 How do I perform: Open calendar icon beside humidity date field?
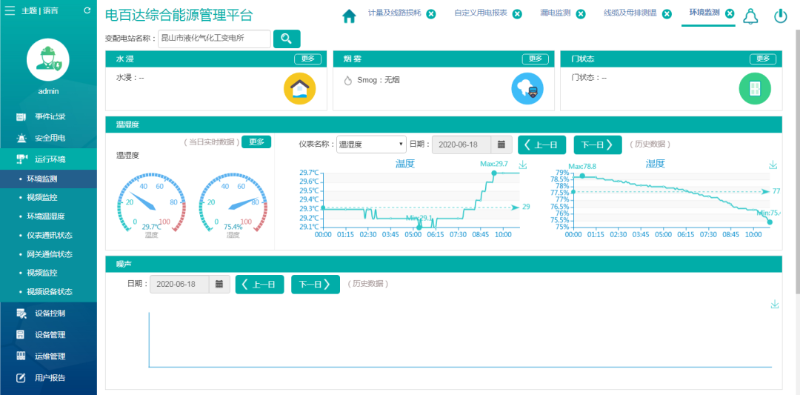(x=502, y=144)
